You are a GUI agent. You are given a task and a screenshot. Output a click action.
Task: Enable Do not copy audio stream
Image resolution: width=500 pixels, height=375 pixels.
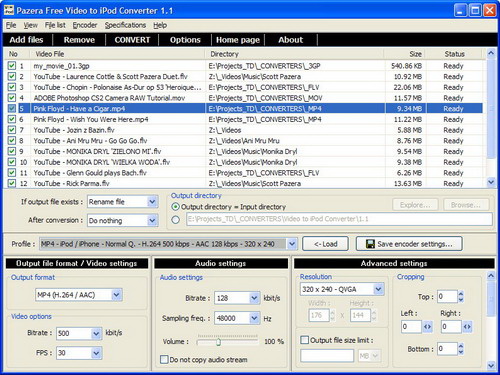pyautogui.click(x=164, y=359)
